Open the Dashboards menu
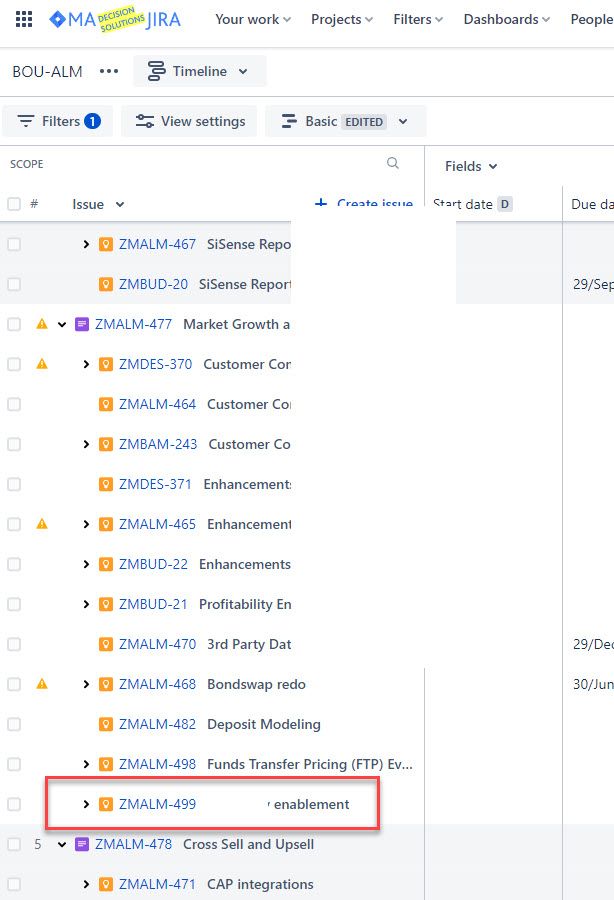Viewport: 614px width, 900px height. (507, 20)
